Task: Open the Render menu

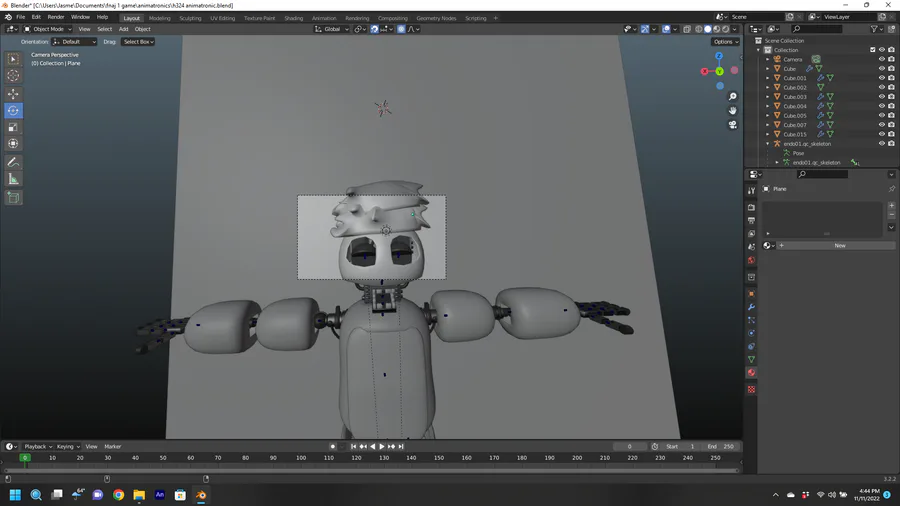Action: click(x=56, y=17)
